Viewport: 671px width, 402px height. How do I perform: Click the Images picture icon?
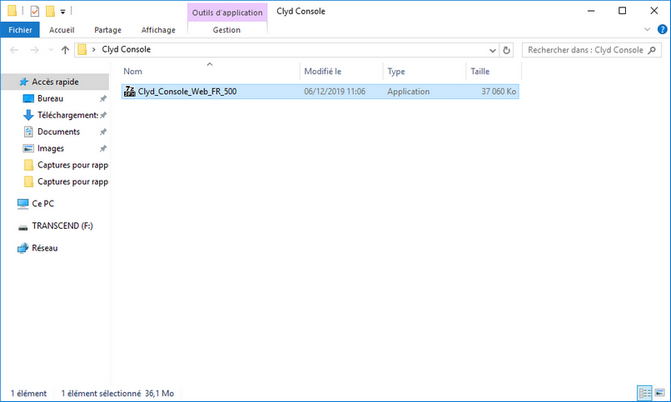tap(28, 149)
